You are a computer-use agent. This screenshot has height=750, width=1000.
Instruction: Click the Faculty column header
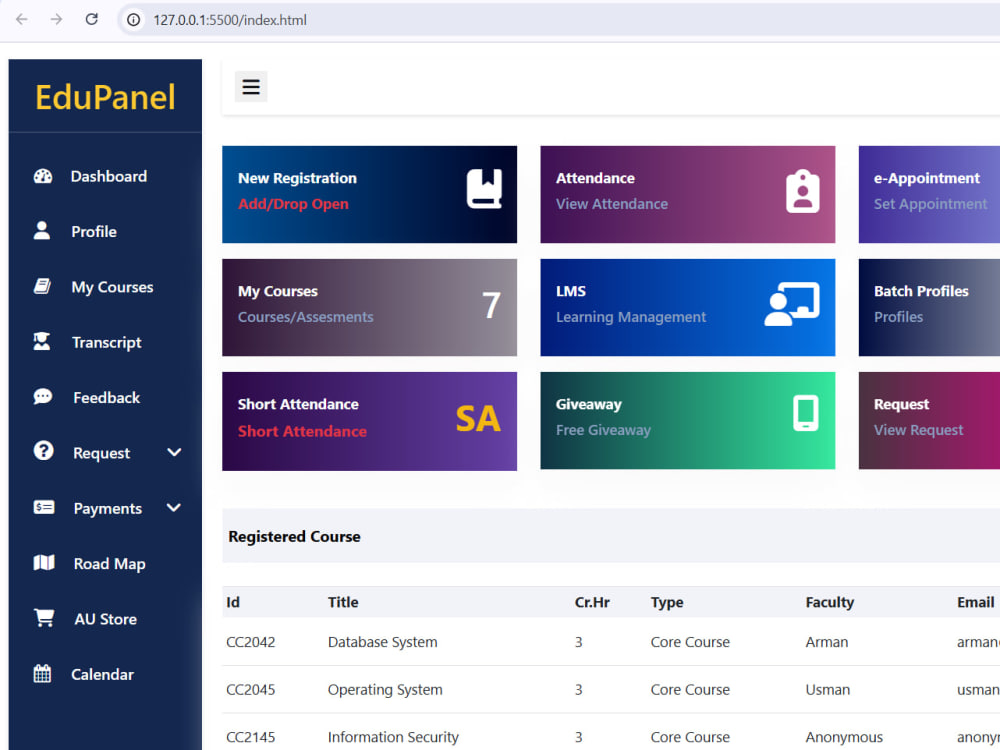coord(830,603)
